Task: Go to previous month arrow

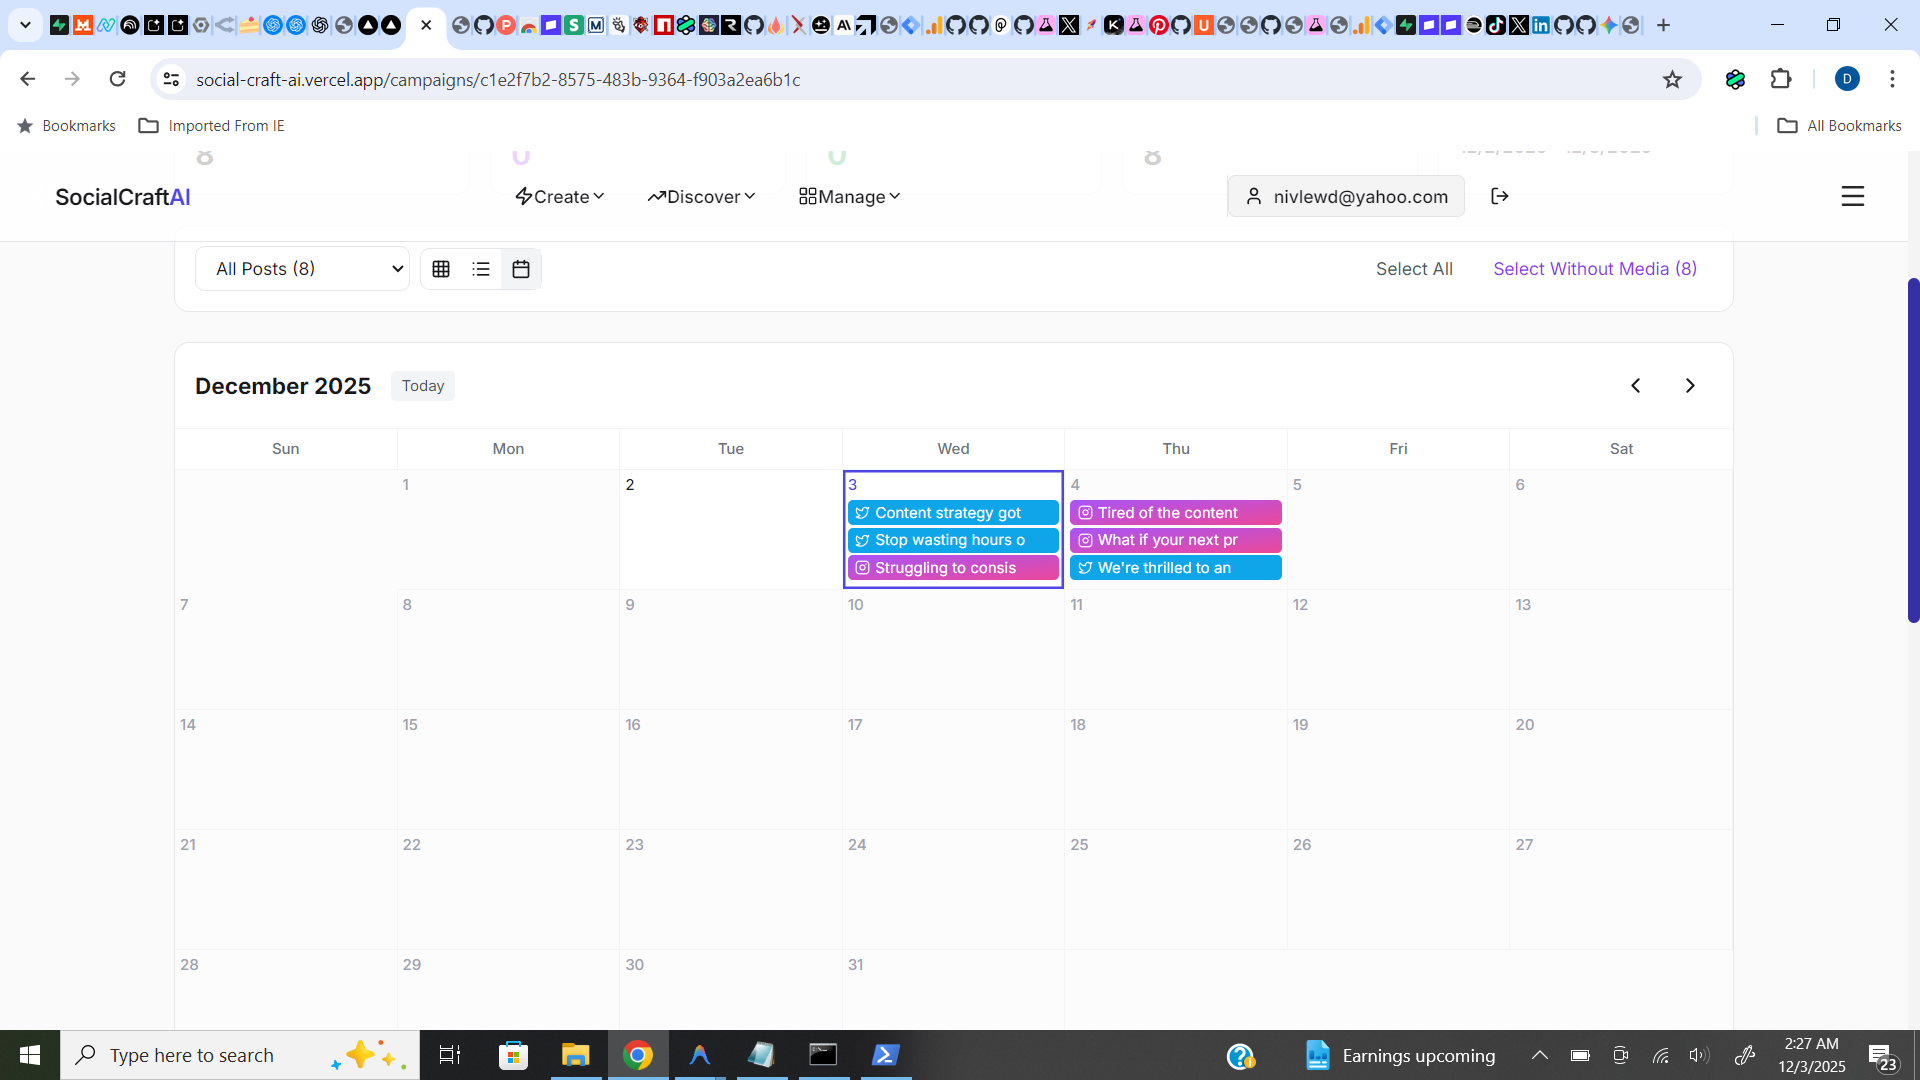Action: click(1636, 386)
